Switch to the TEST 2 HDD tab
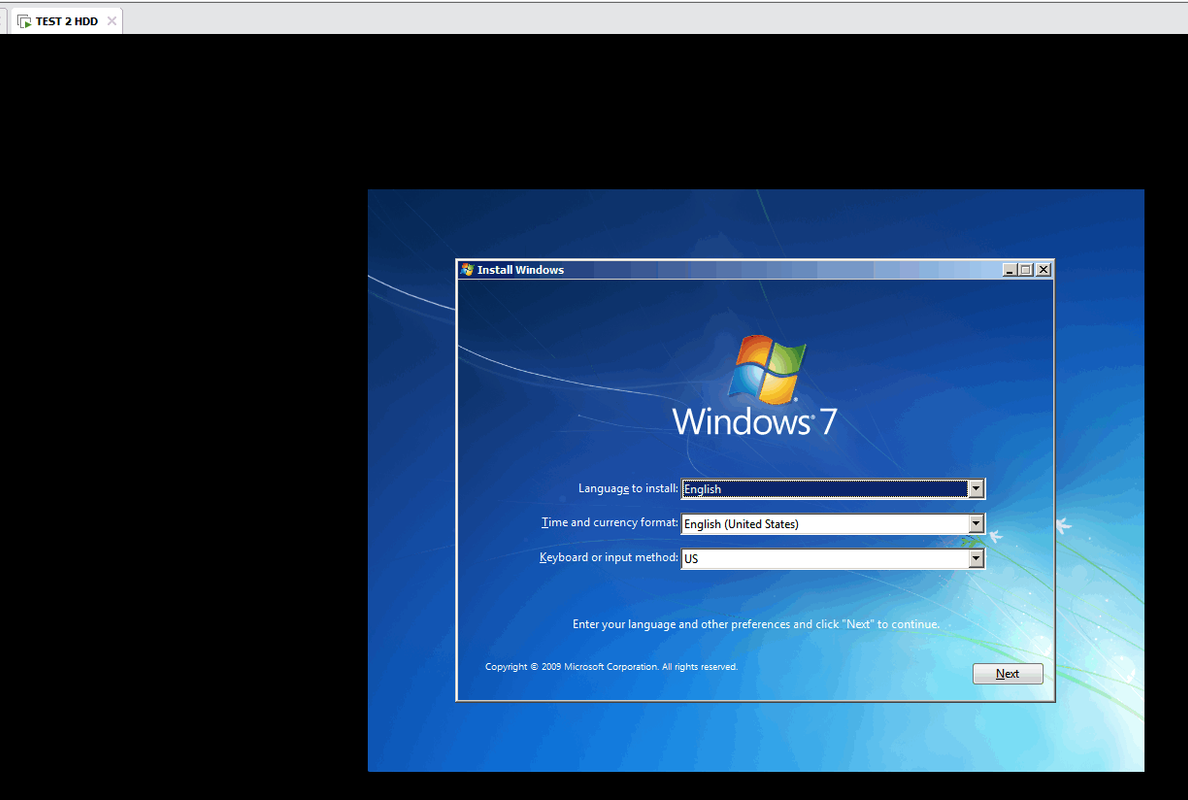The image size is (1188, 800). (67, 21)
